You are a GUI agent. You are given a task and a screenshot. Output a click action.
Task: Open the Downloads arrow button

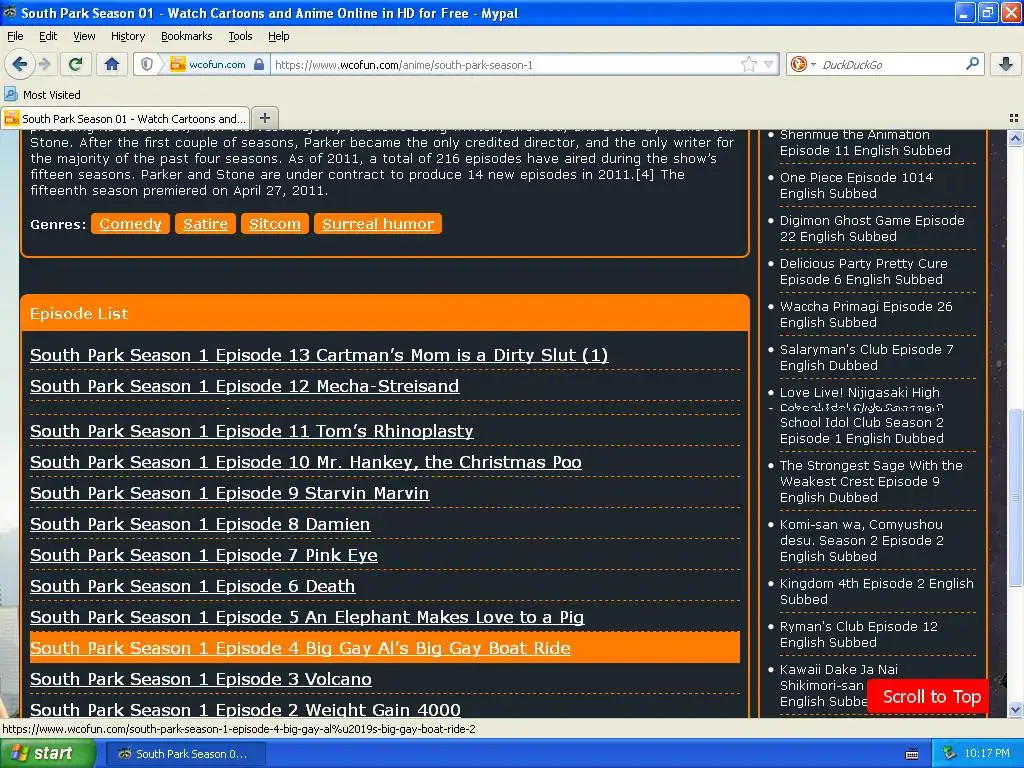click(x=1006, y=64)
